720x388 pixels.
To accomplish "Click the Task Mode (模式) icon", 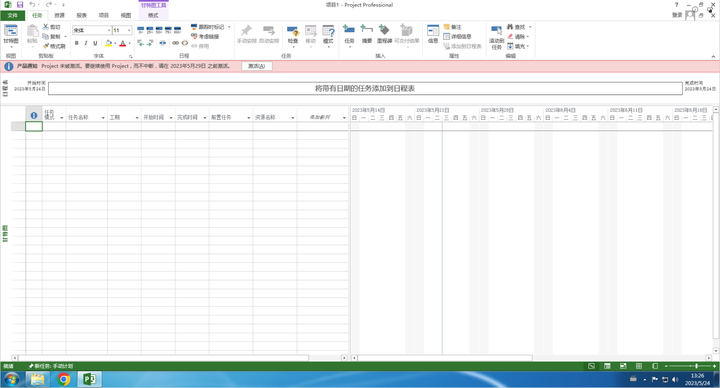I will point(328,31).
